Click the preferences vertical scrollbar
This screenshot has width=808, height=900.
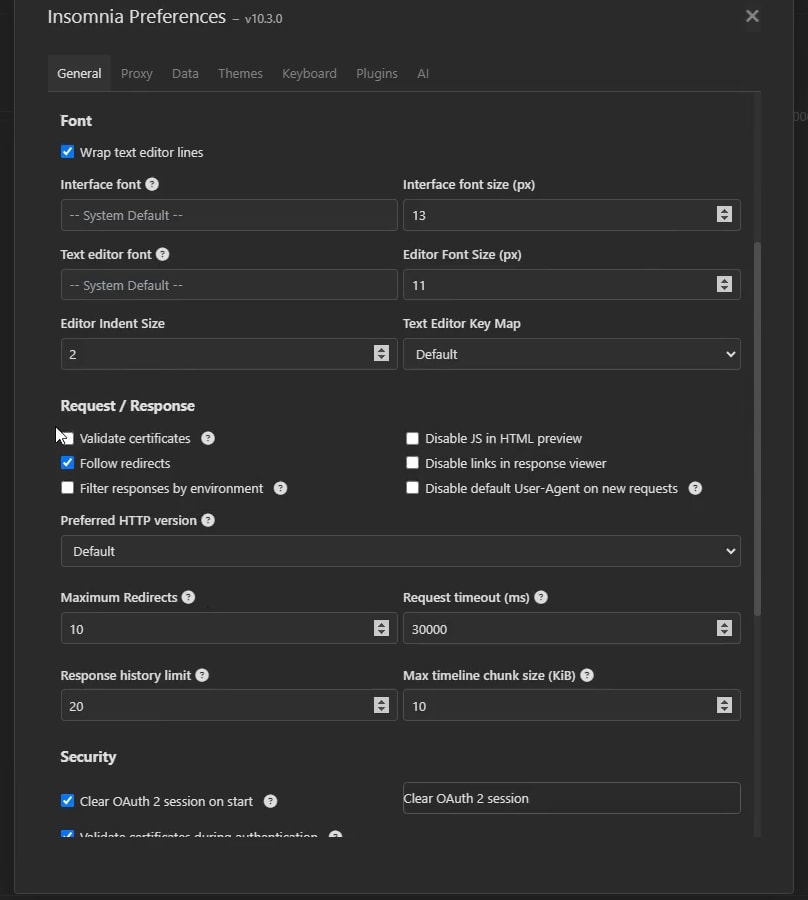pyautogui.click(x=757, y=428)
